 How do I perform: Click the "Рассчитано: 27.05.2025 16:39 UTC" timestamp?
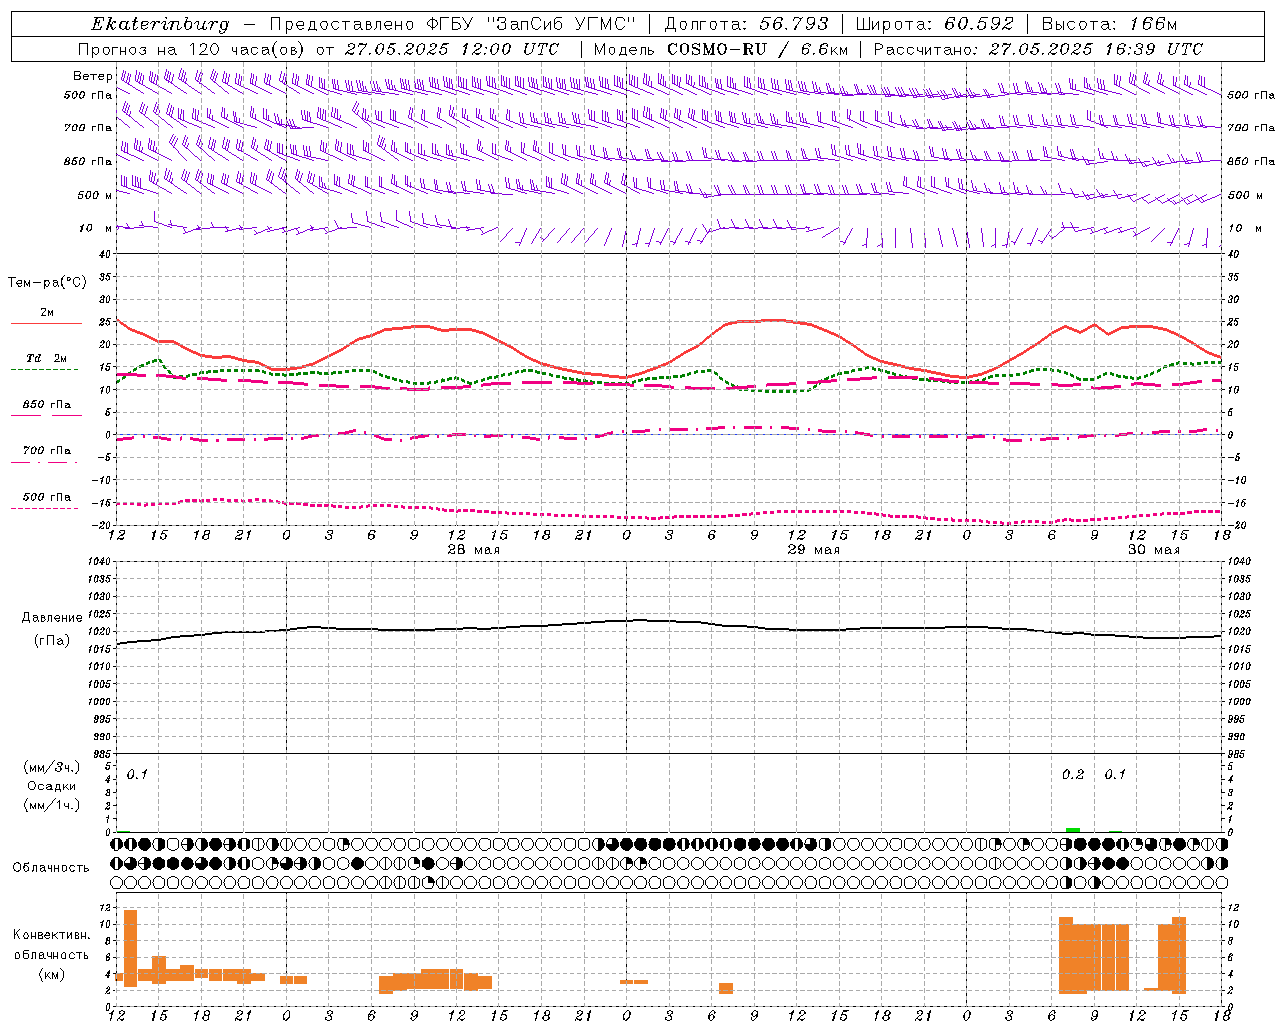[1038, 49]
